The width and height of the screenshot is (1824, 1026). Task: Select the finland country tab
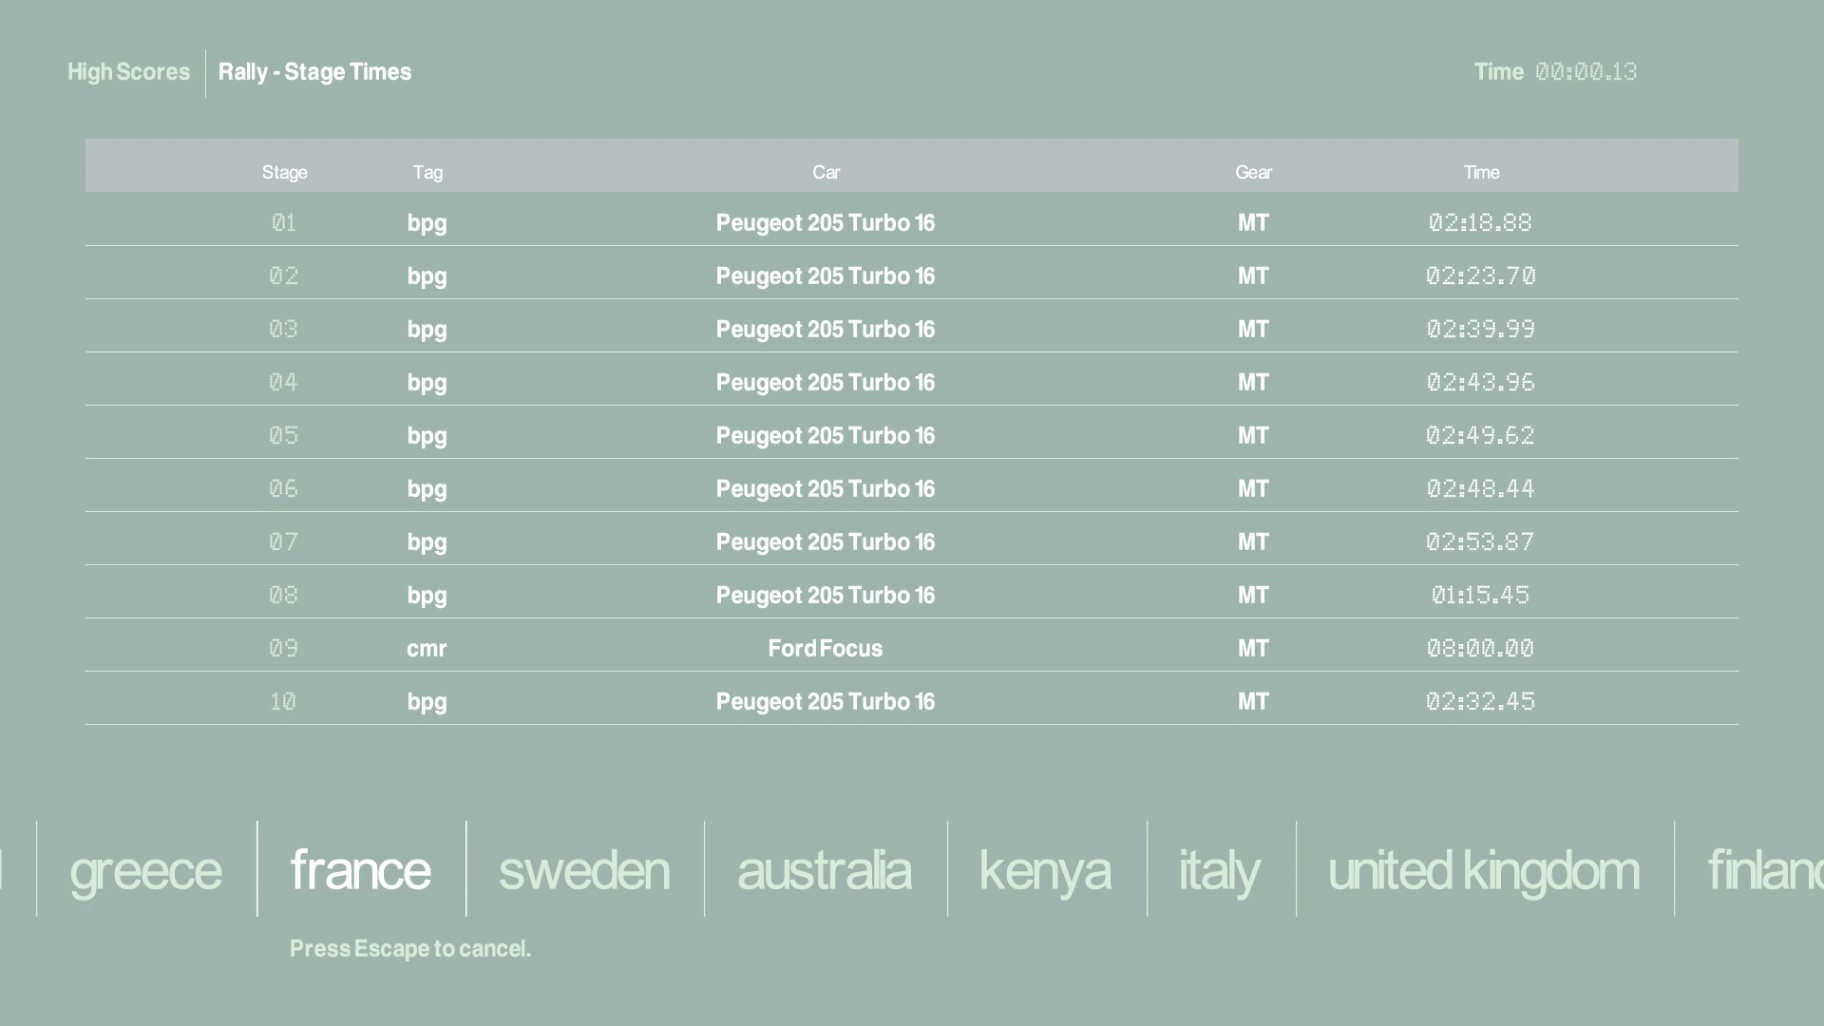pyautogui.click(x=1764, y=870)
